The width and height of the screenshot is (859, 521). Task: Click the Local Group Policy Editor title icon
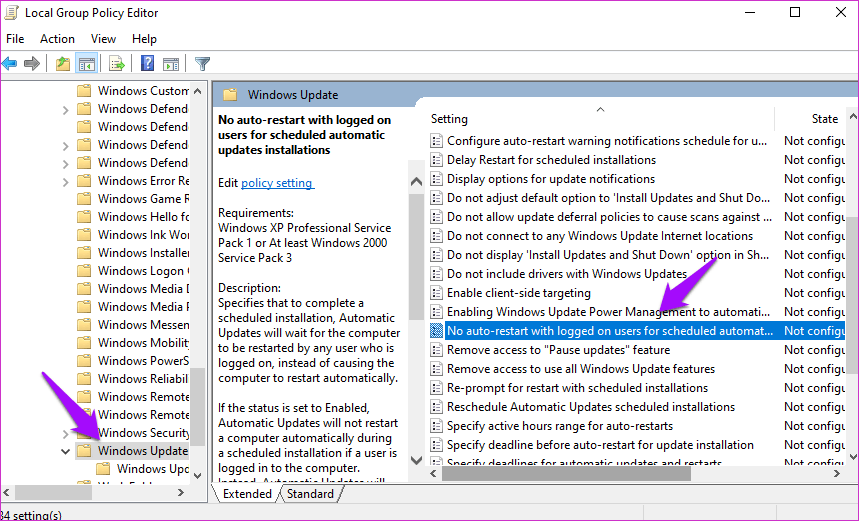[11, 13]
